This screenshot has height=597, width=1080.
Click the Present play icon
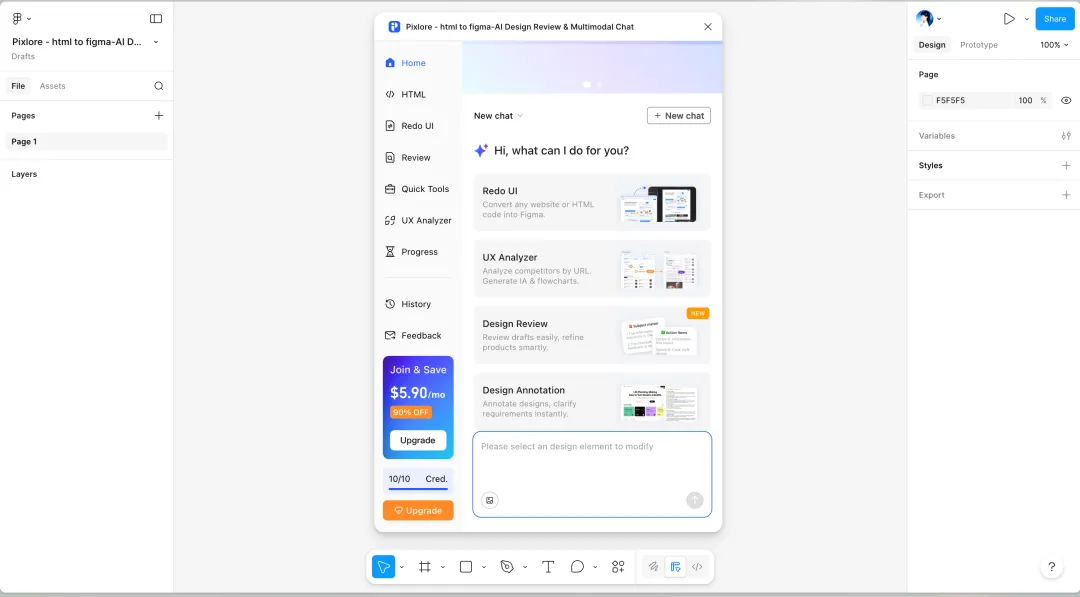pyautogui.click(x=1009, y=19)
